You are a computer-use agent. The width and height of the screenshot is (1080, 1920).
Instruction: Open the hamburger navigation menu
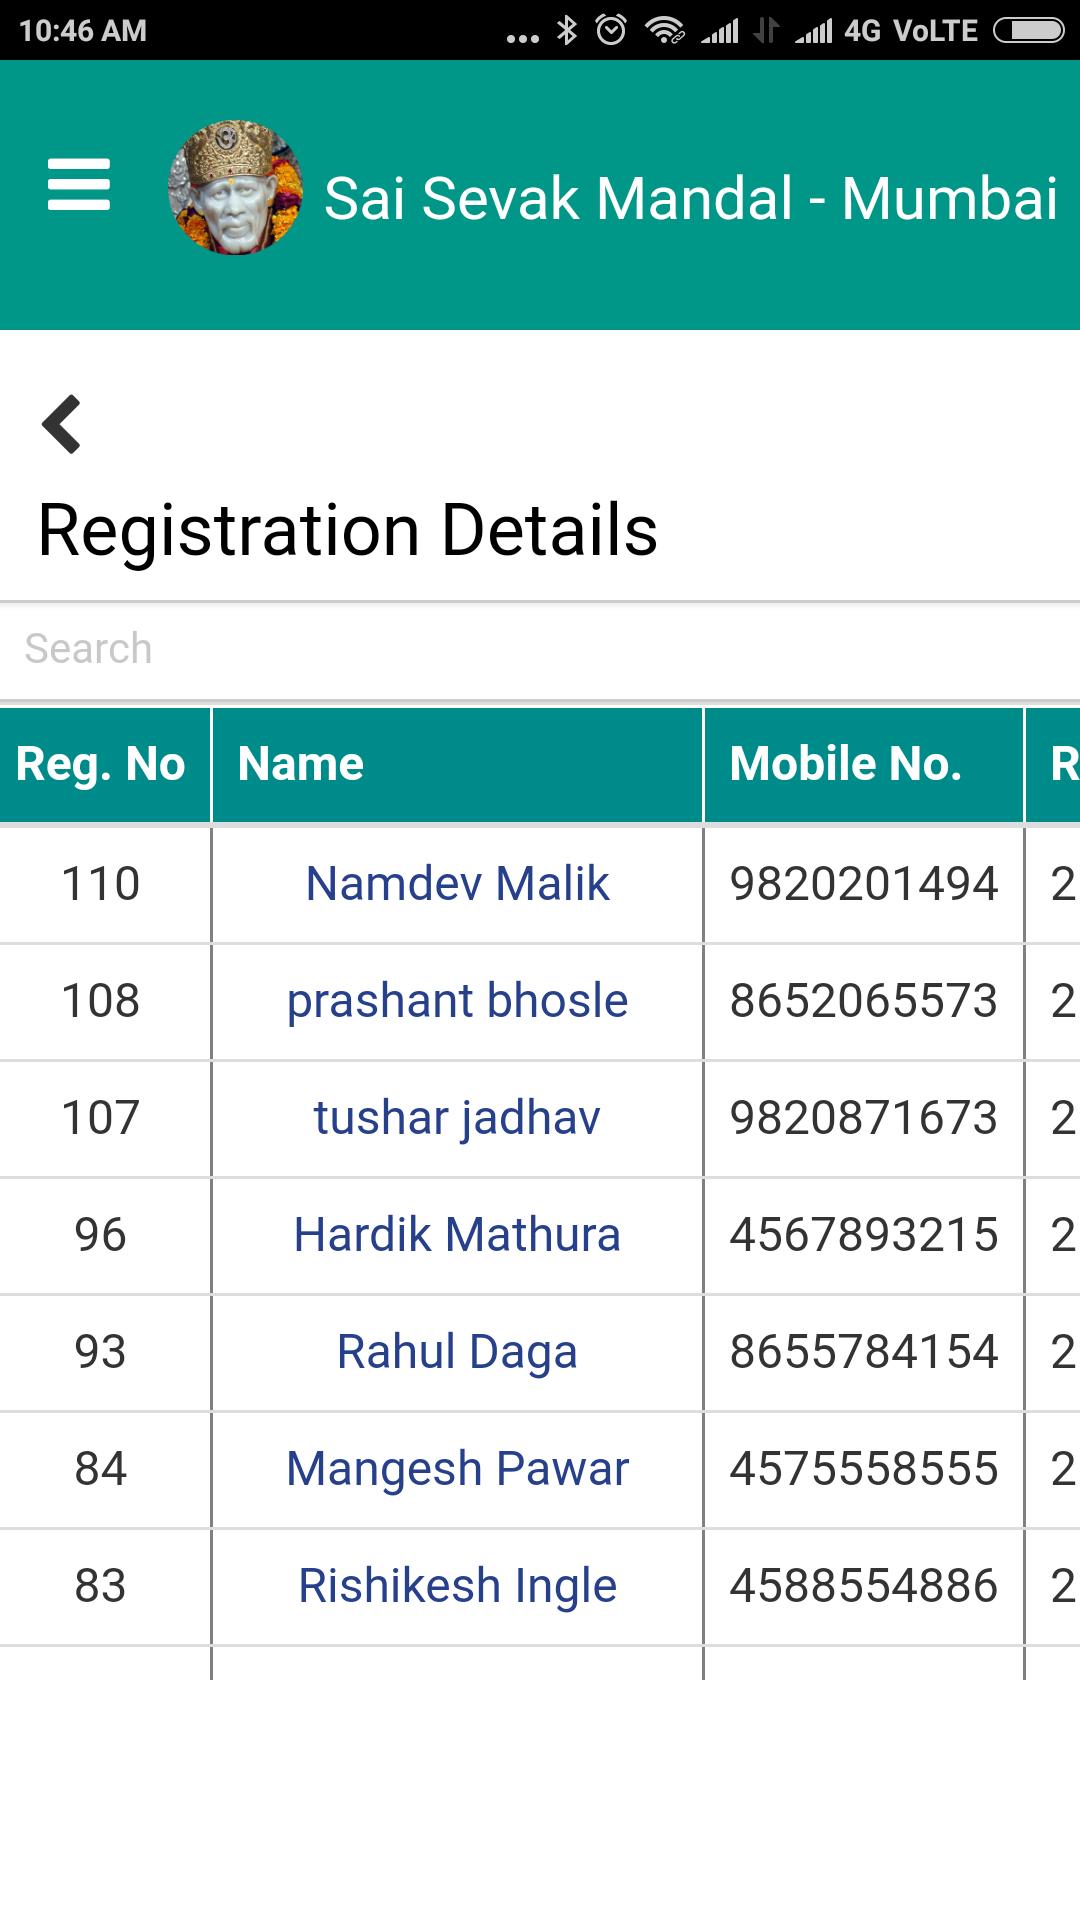pyautogui.click(x=79, y=185)
